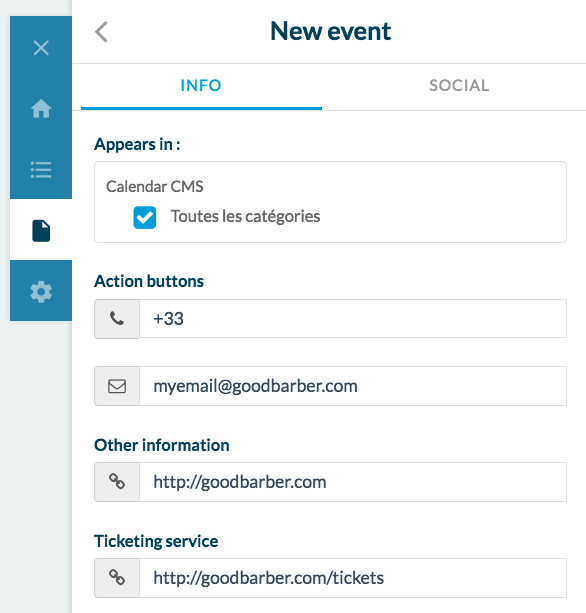This screenshot has width=586, height=613.
Task: Click the Calendar CMS section label
Action: click(155, 186)
